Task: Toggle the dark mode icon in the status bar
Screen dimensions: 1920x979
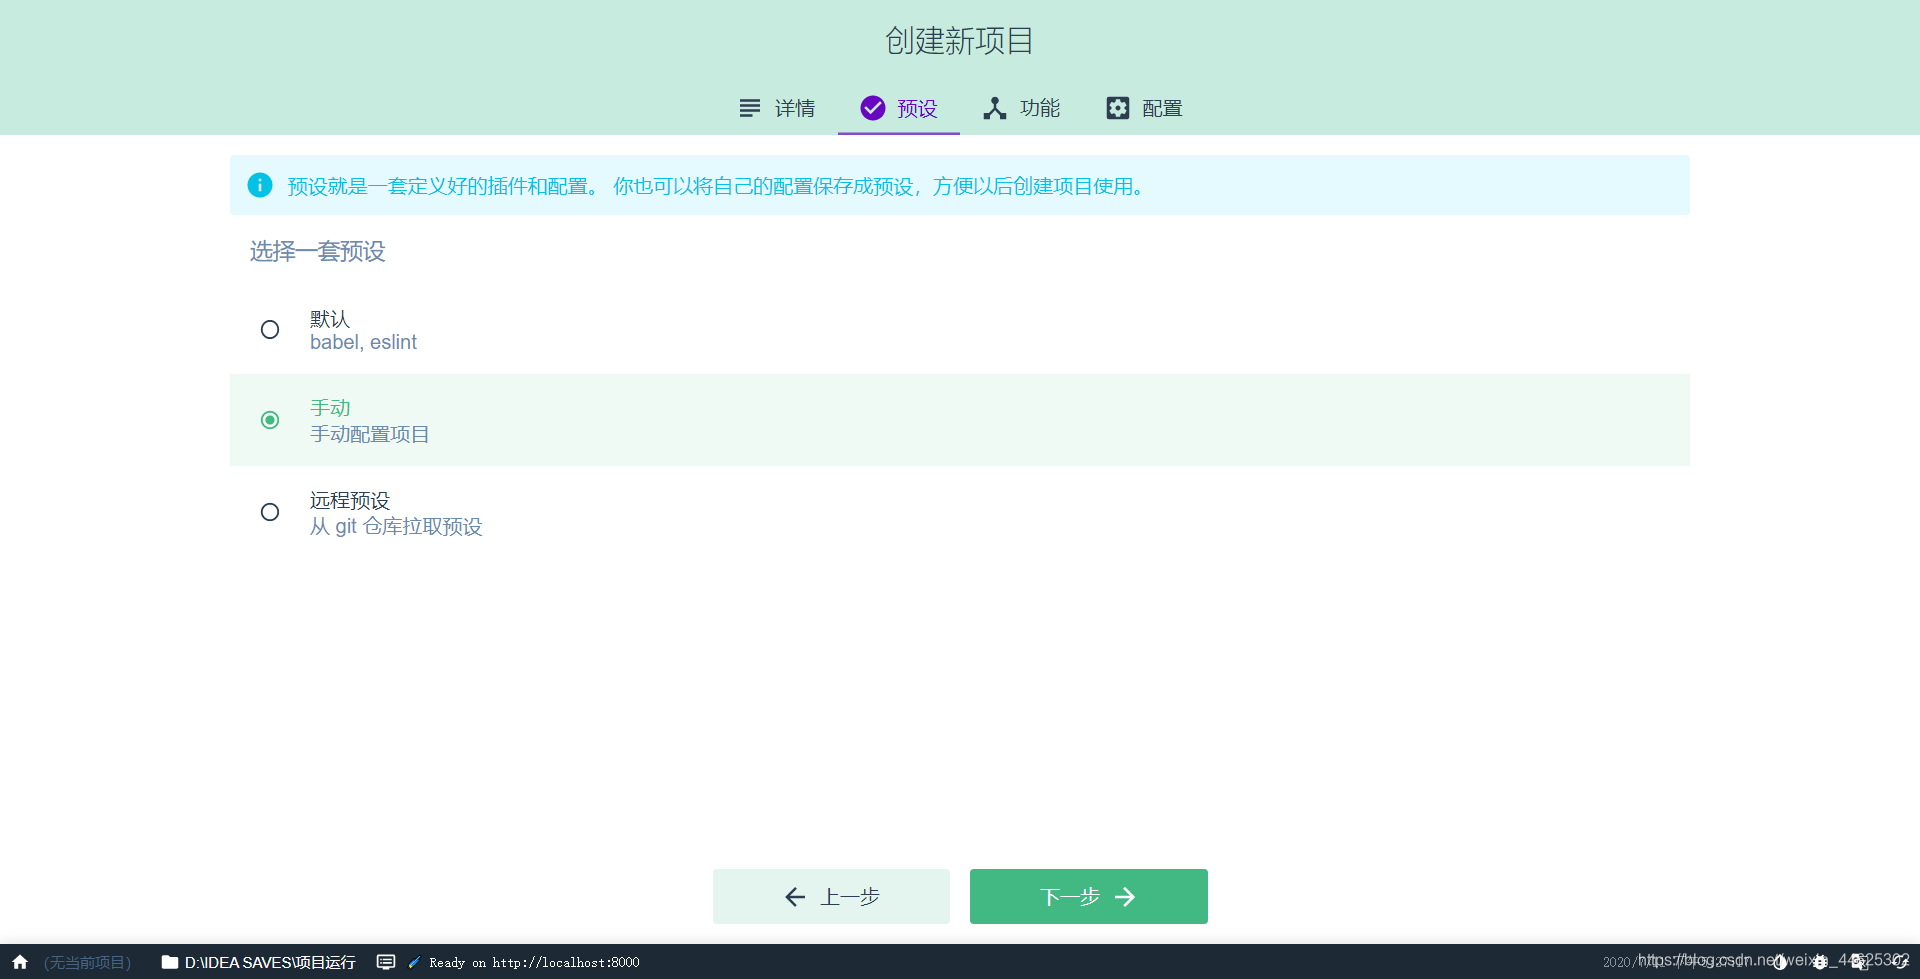Action: click(1780, 962)
